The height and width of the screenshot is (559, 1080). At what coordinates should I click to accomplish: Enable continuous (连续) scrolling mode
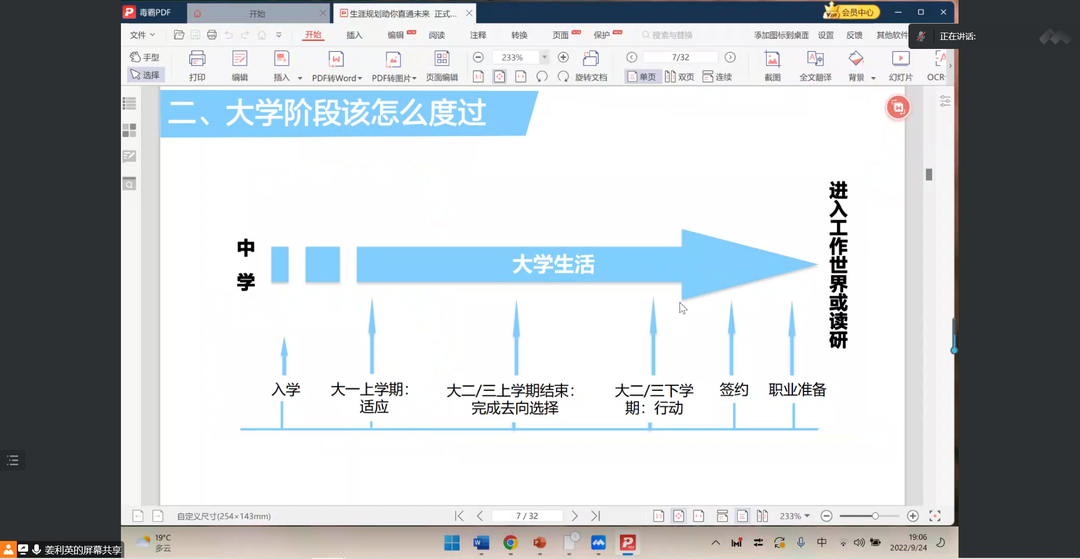717,77
